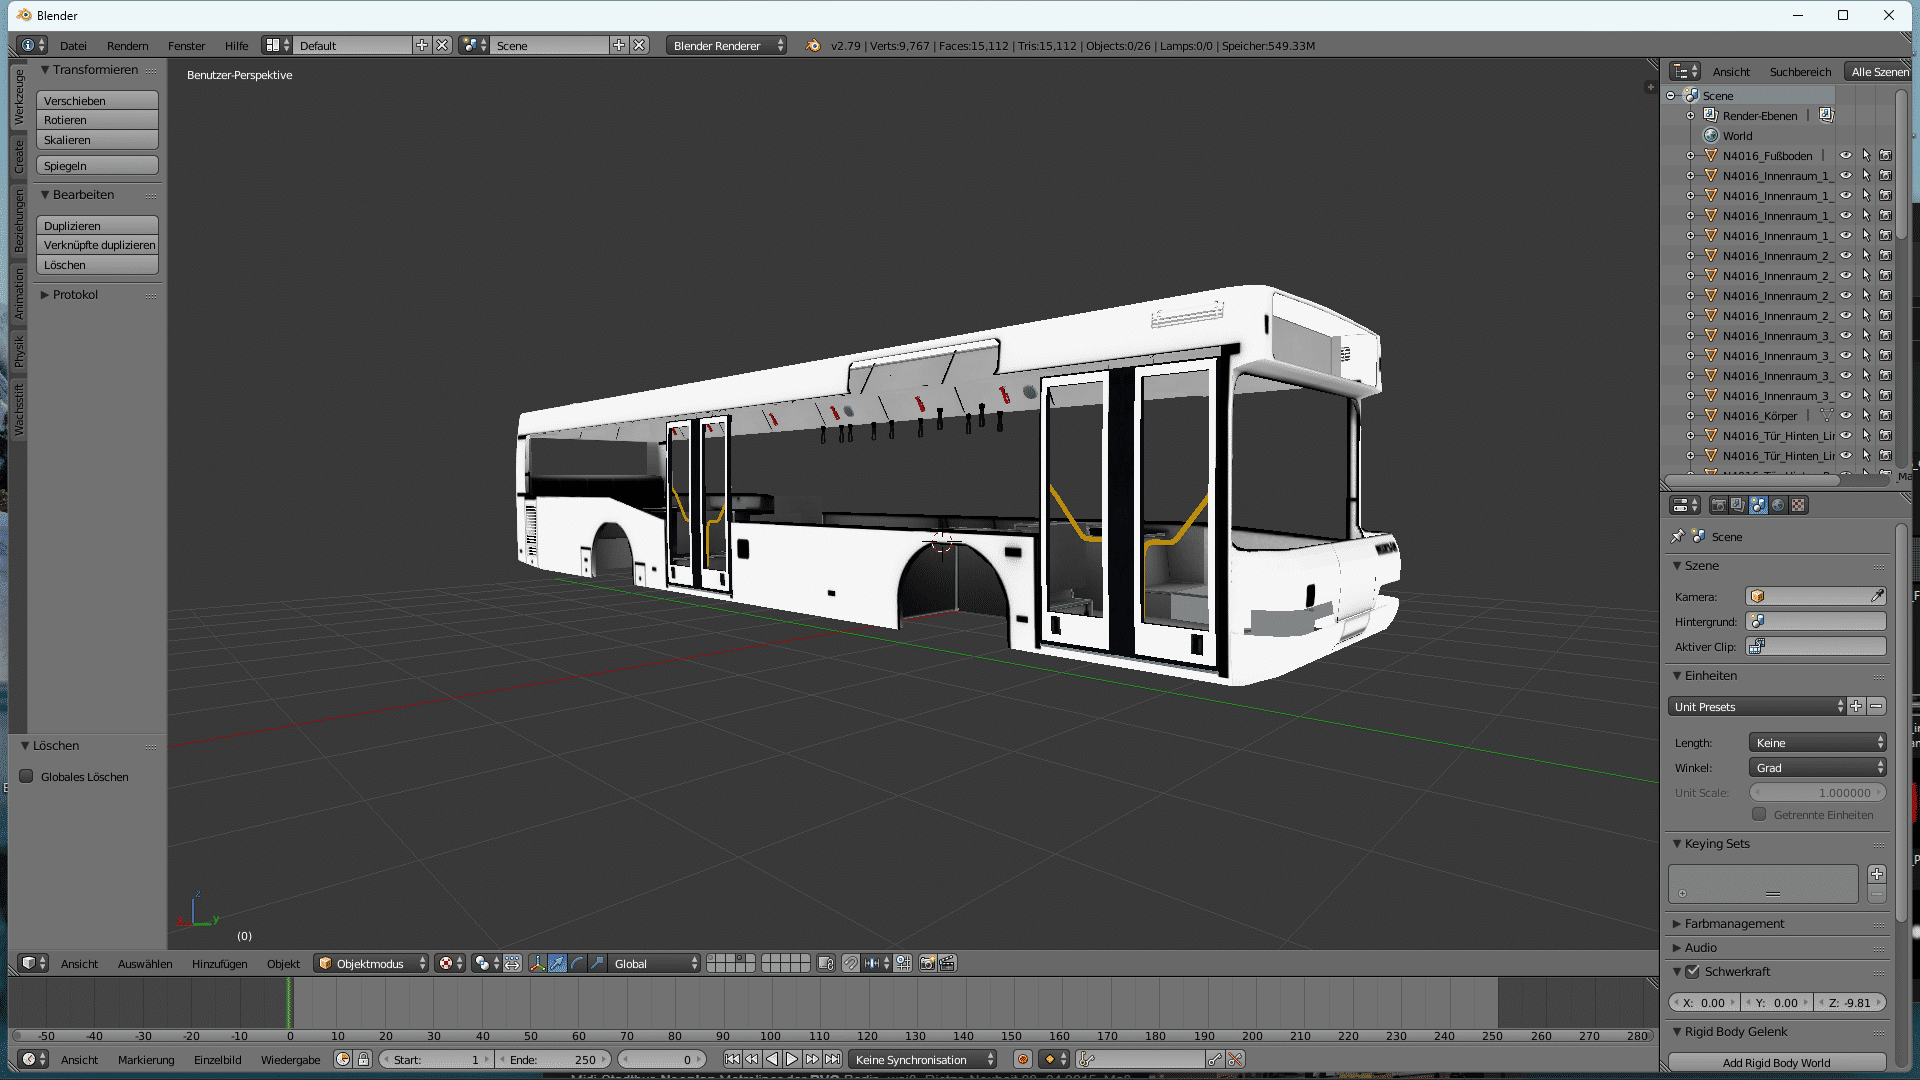Open the Scene properties tab icon

[x=1758, y=505]
